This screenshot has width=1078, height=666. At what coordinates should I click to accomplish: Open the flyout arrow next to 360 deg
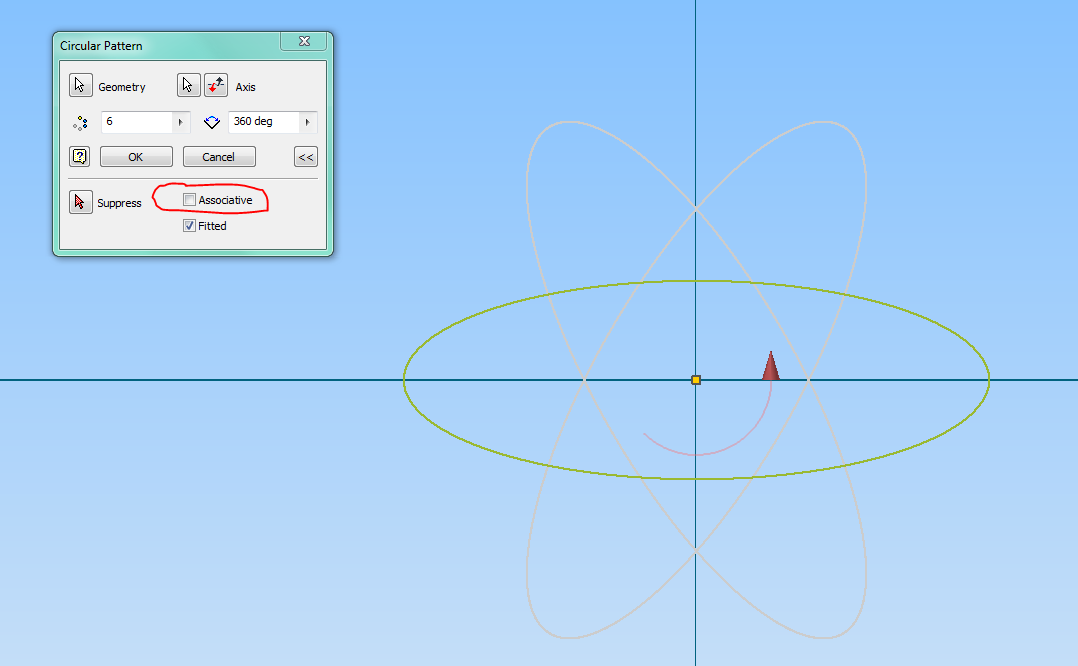pos(307,121)
